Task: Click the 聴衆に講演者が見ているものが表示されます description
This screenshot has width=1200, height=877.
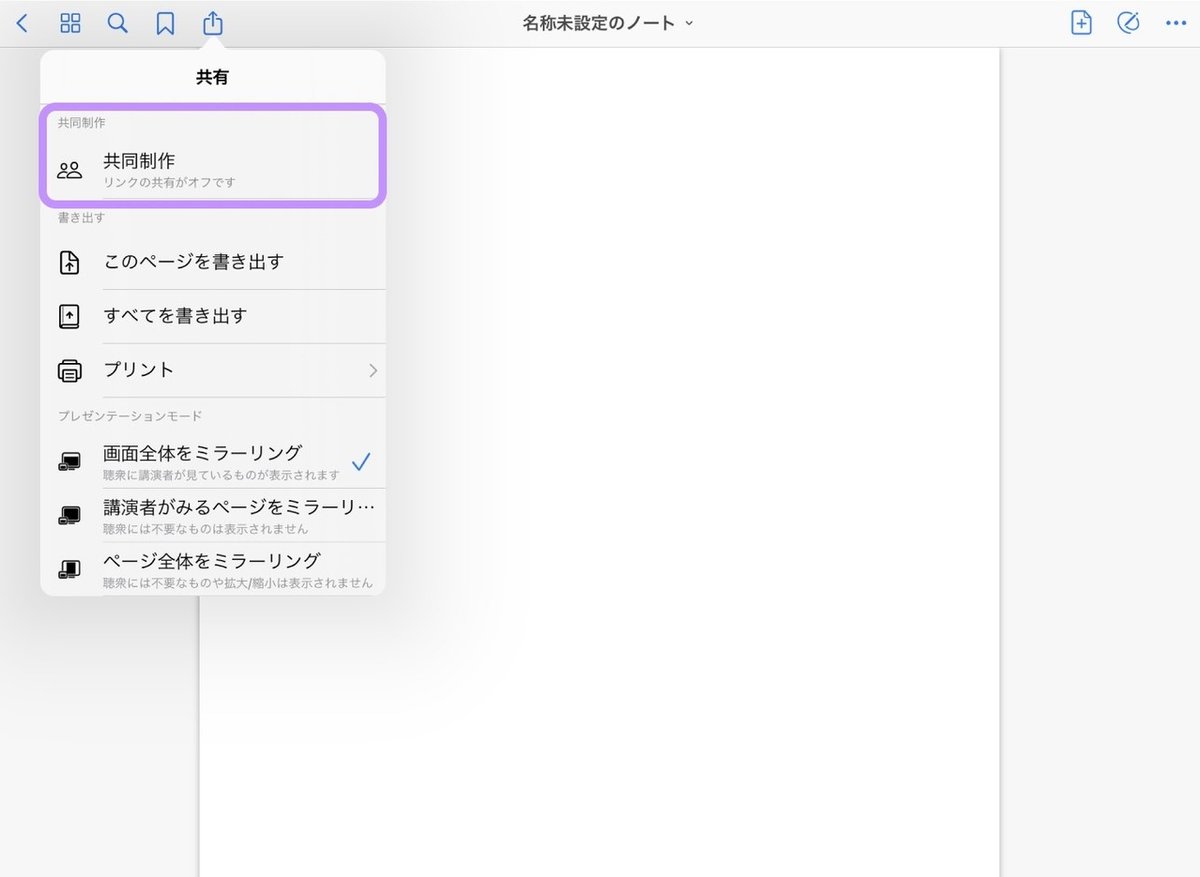Action: tap(222, 475)
